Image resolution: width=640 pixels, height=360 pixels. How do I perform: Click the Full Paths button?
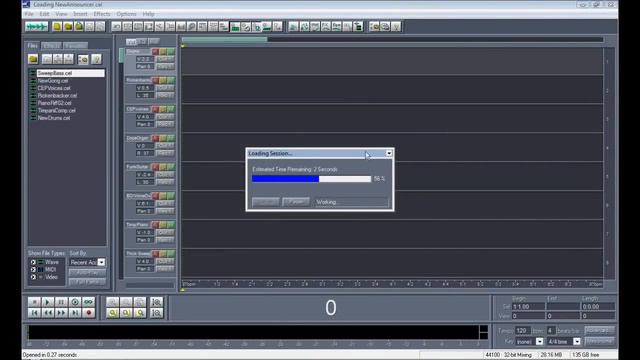87,282
